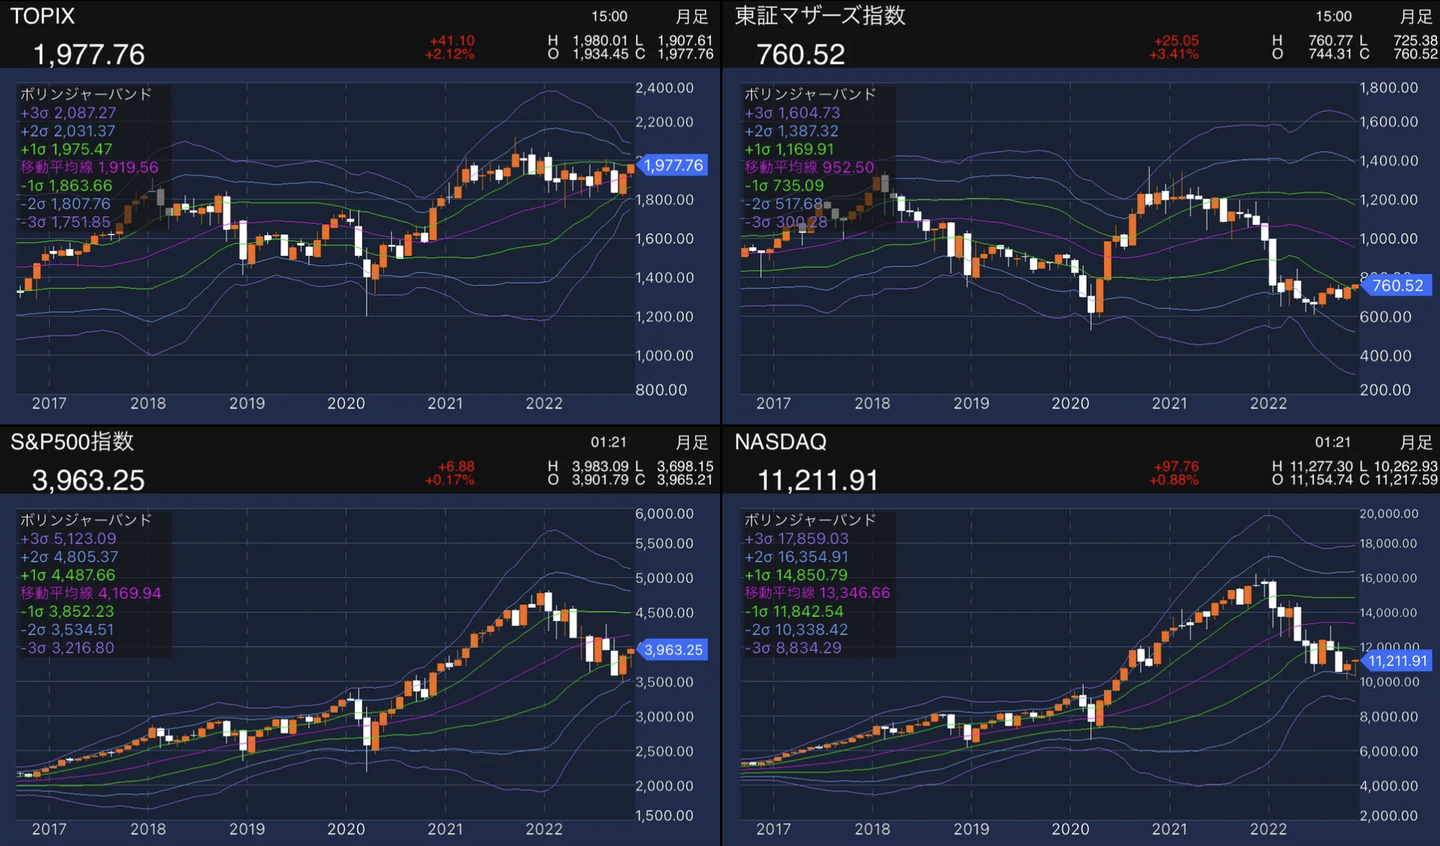Viewport: 1440px width, 846px height.
Task: Click the S&P500 -3σ 3,216.80 legend row
Action: click(67, 648)
